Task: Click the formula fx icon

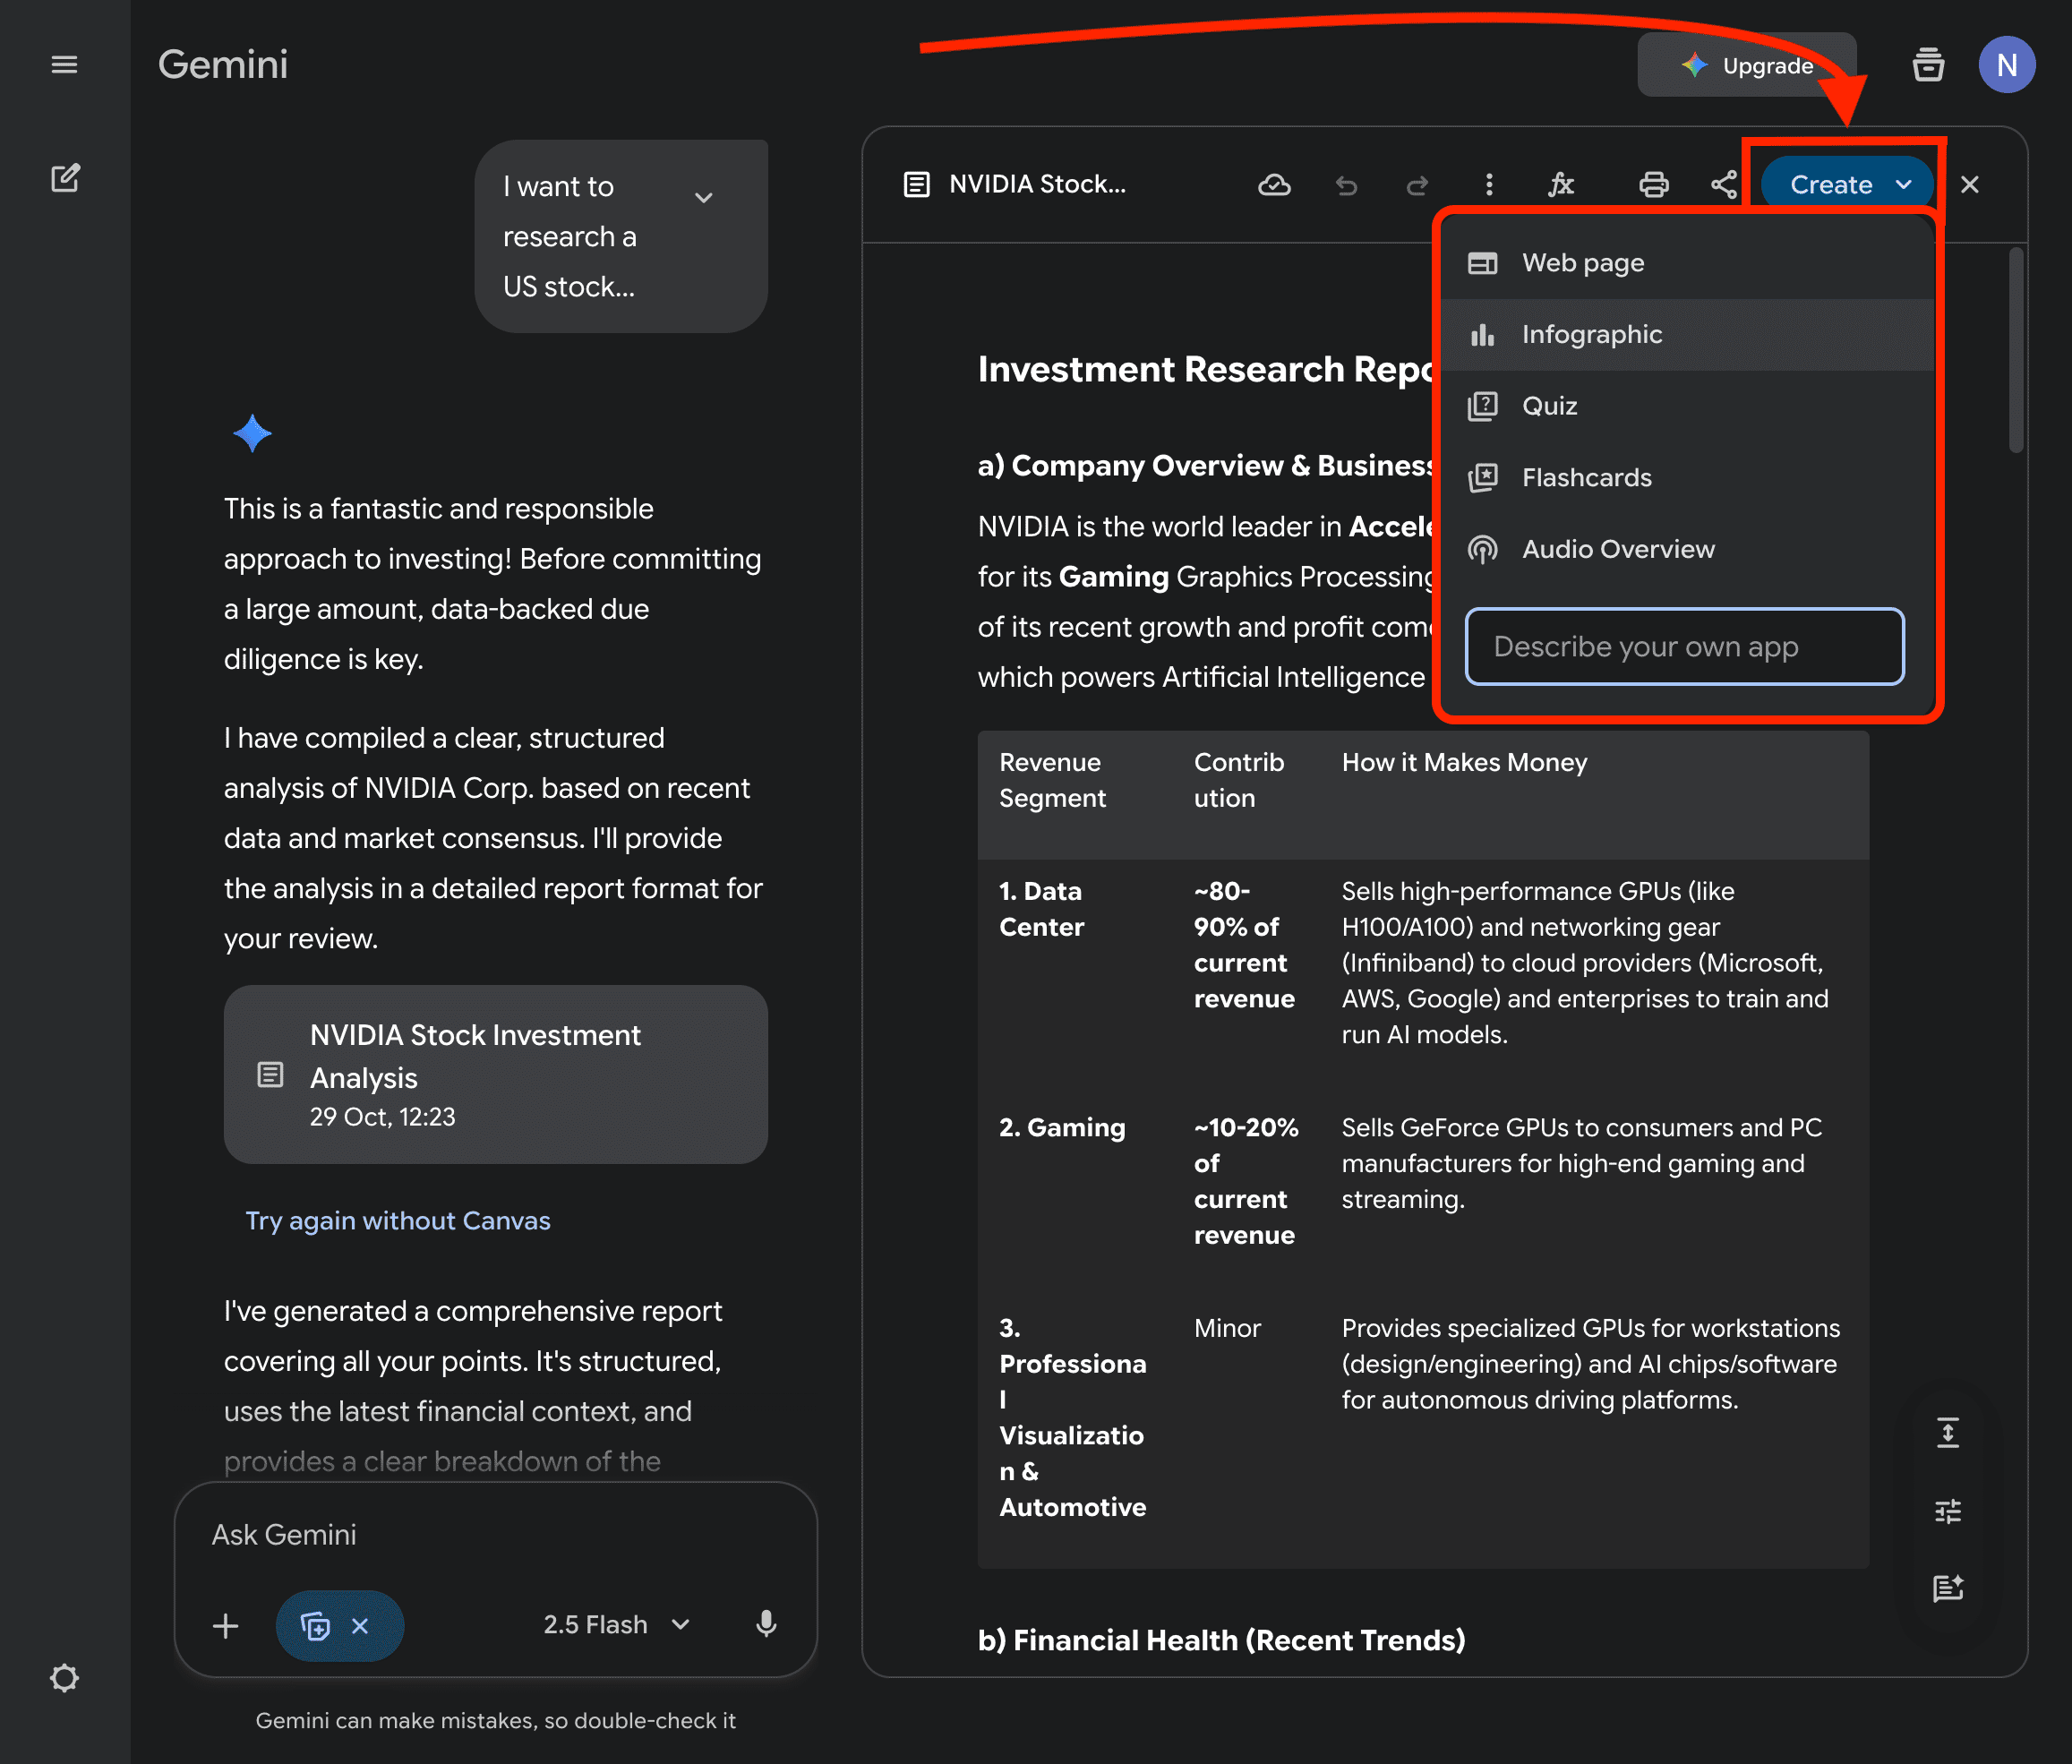Action: 1560,185
